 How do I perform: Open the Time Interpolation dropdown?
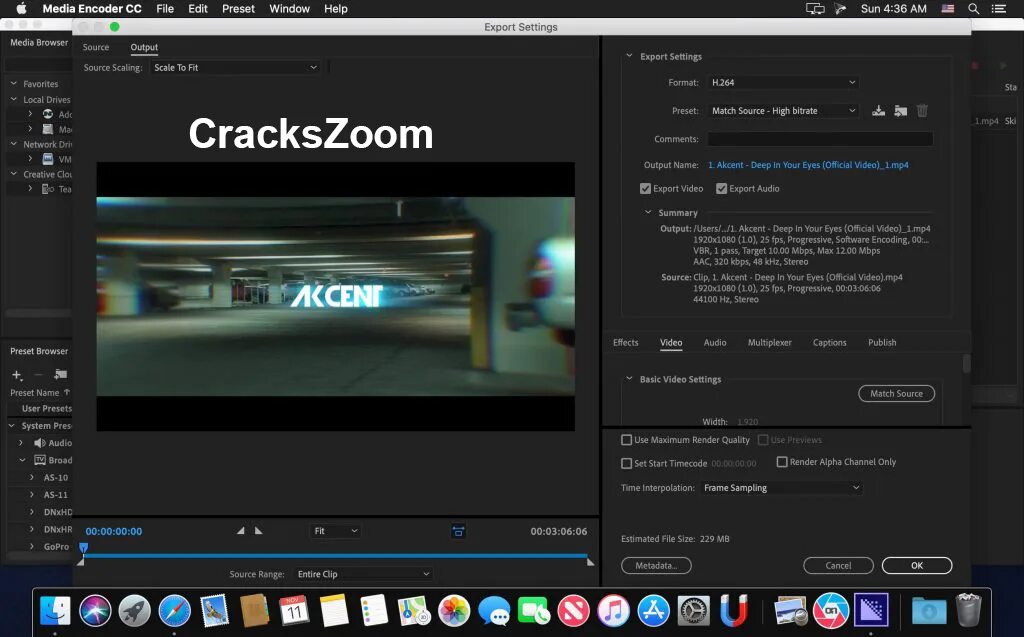click(782, 487)
